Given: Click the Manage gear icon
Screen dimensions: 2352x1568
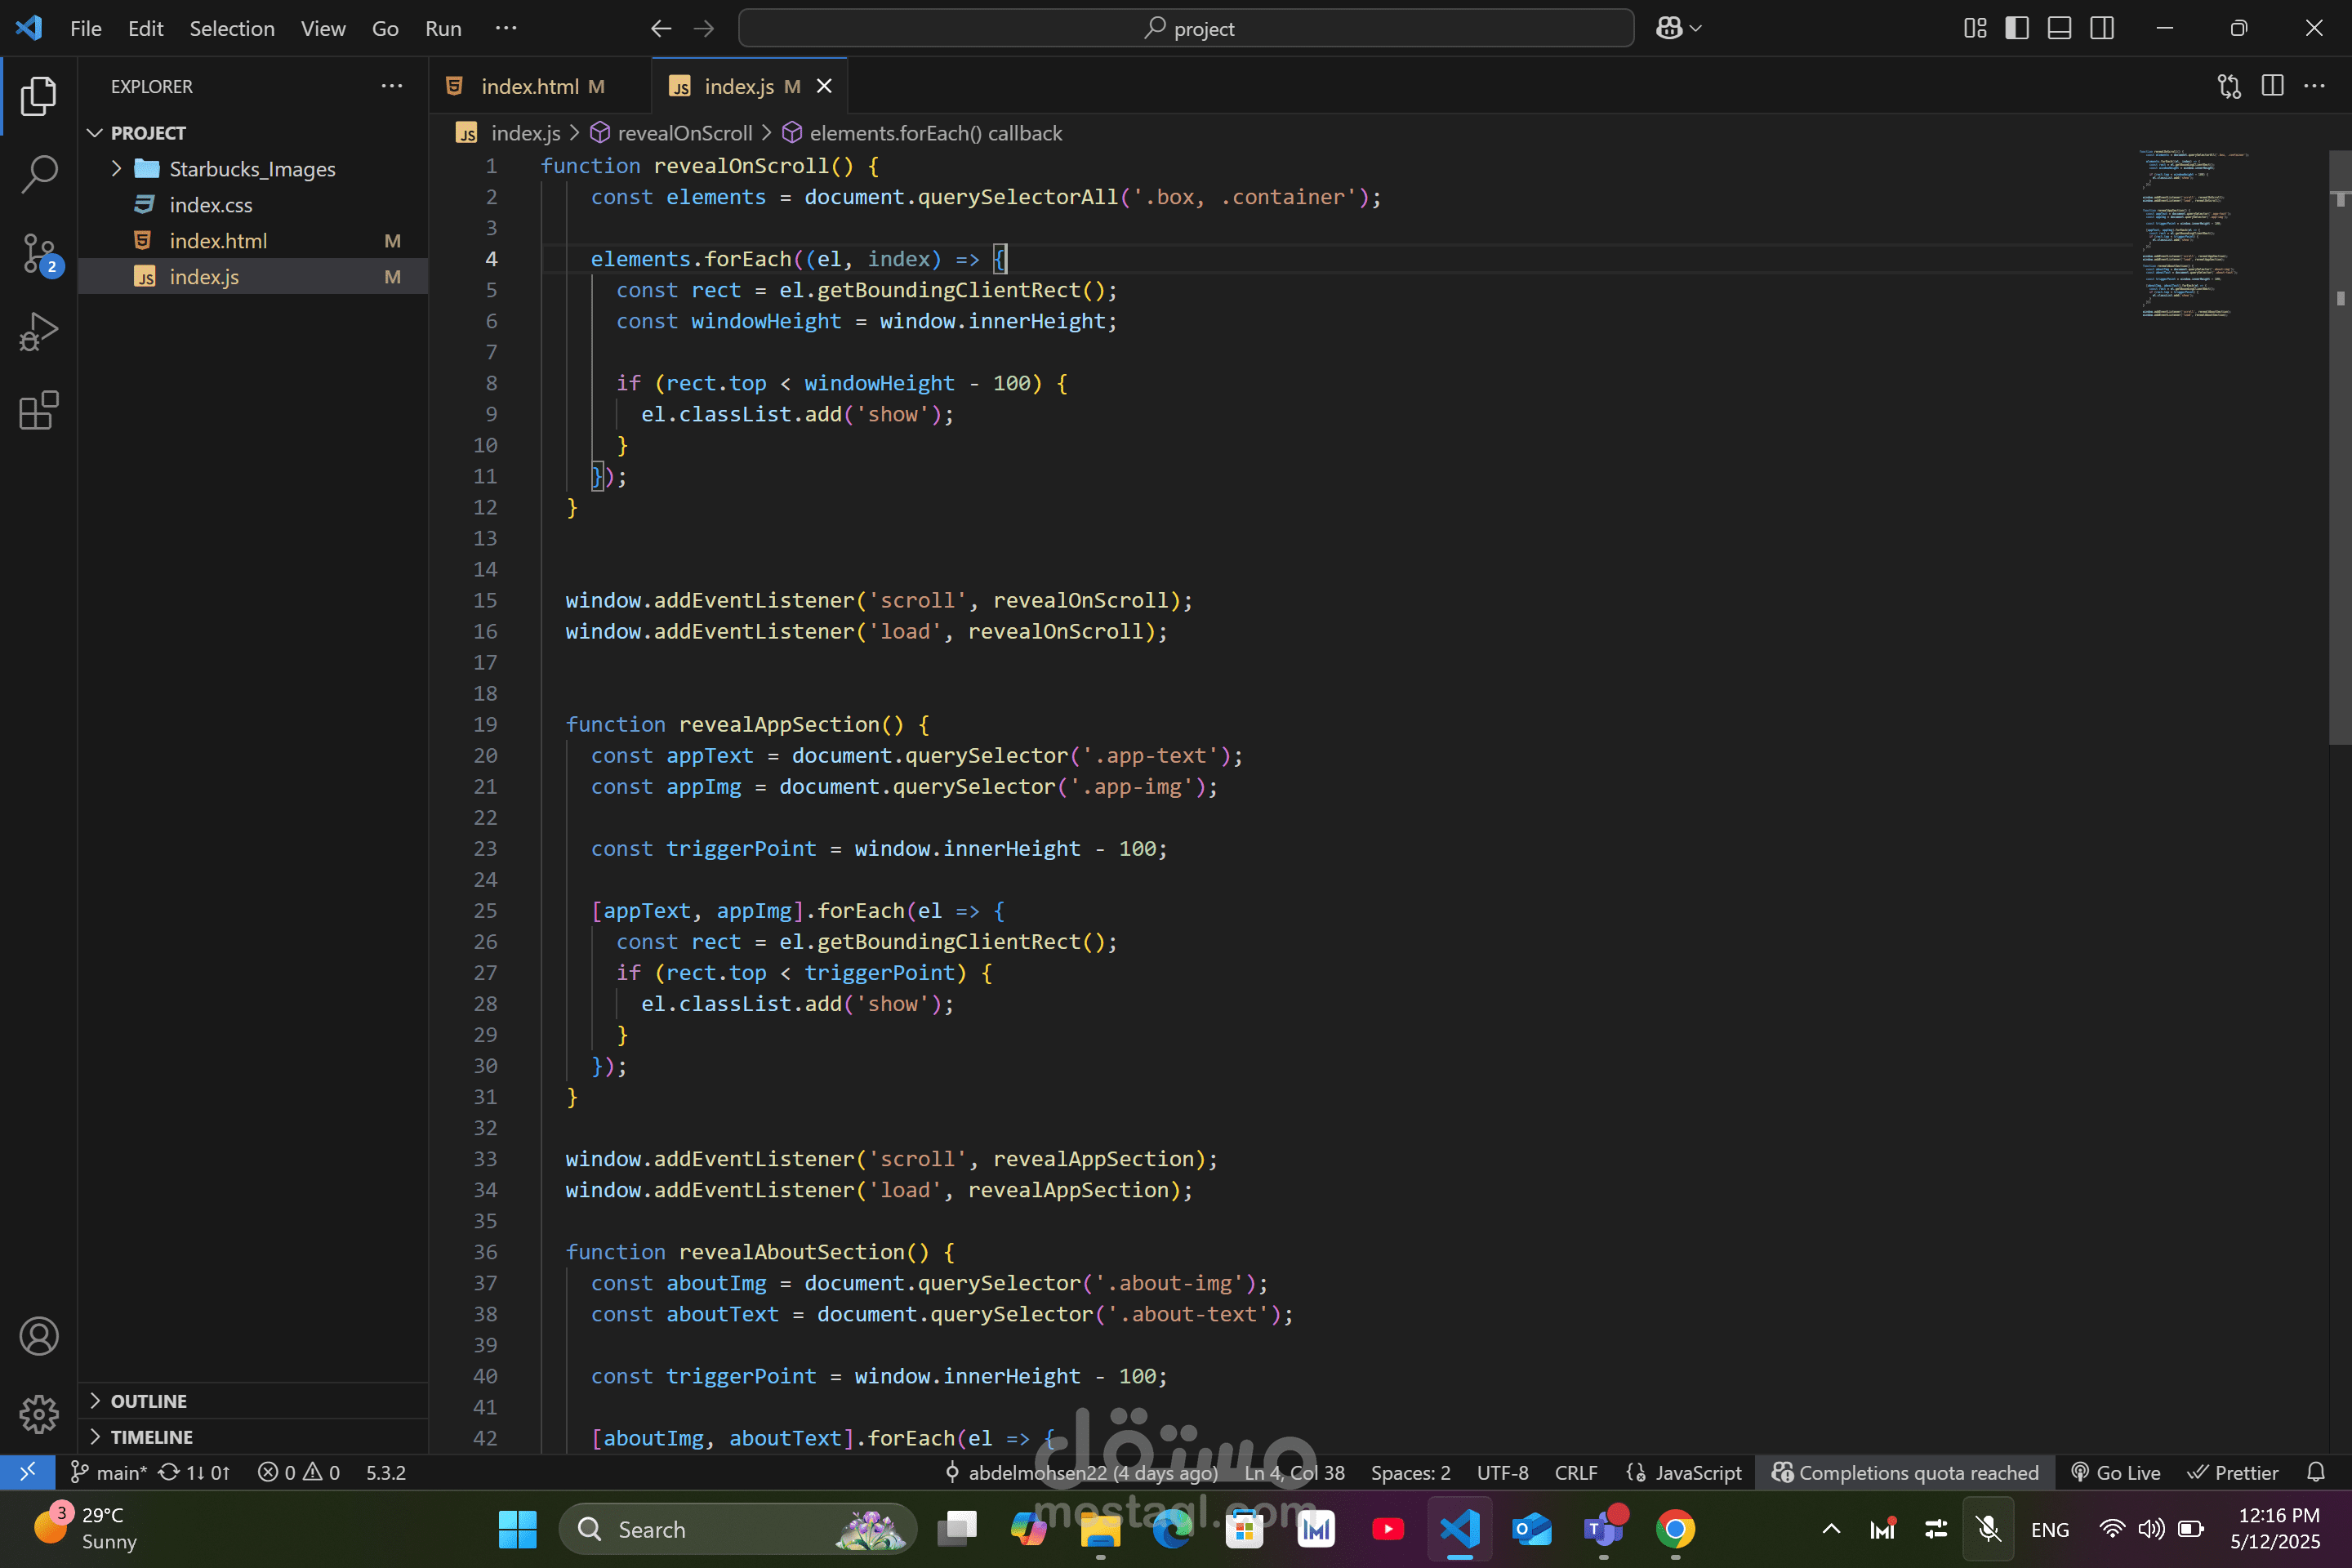Looking at the screenshot, I should (x=38, y=1413).
